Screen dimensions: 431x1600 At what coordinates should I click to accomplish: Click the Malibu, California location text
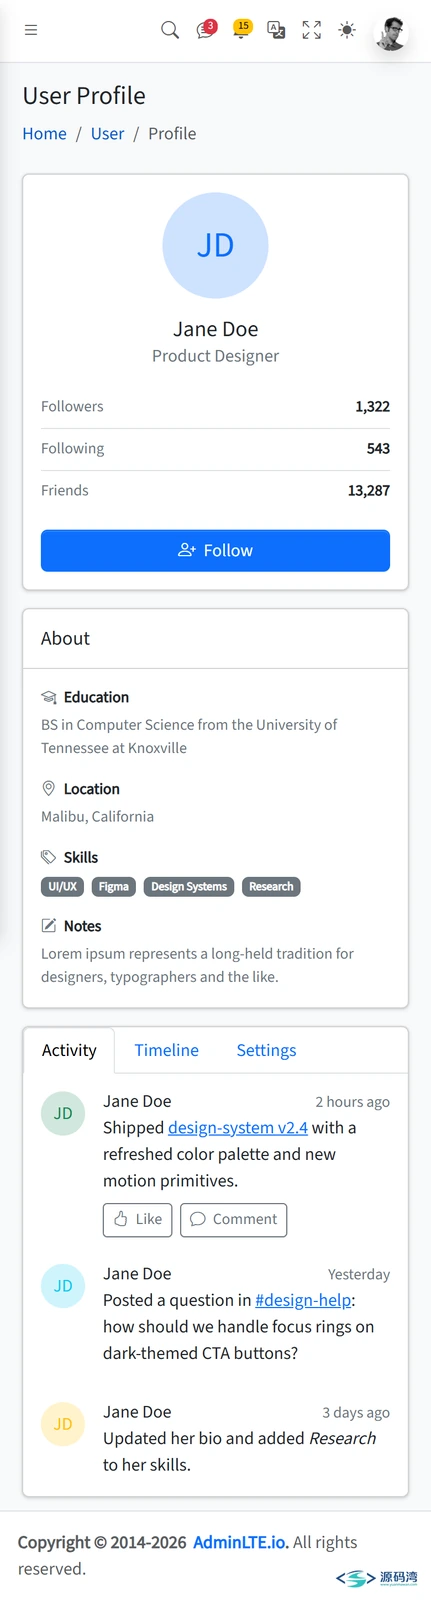pyautogui.click(x=97, y=817)
